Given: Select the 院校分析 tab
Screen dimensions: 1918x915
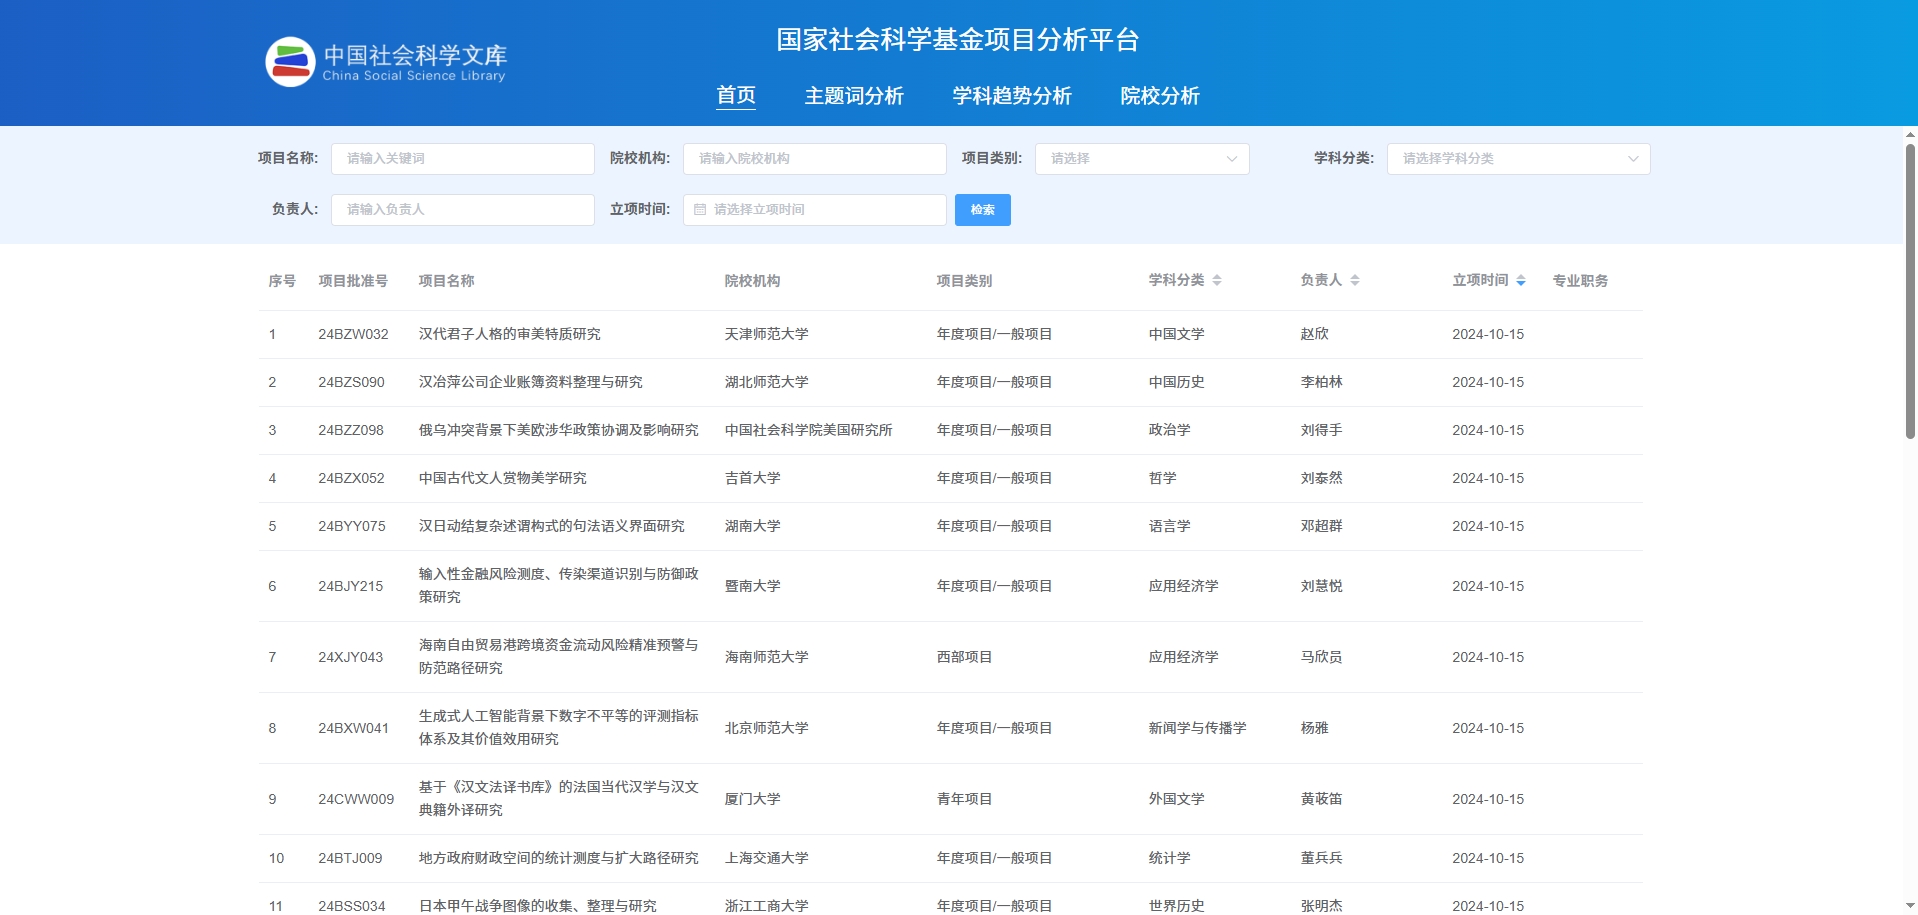Looking at the screenshot, I should point(1159,96).
